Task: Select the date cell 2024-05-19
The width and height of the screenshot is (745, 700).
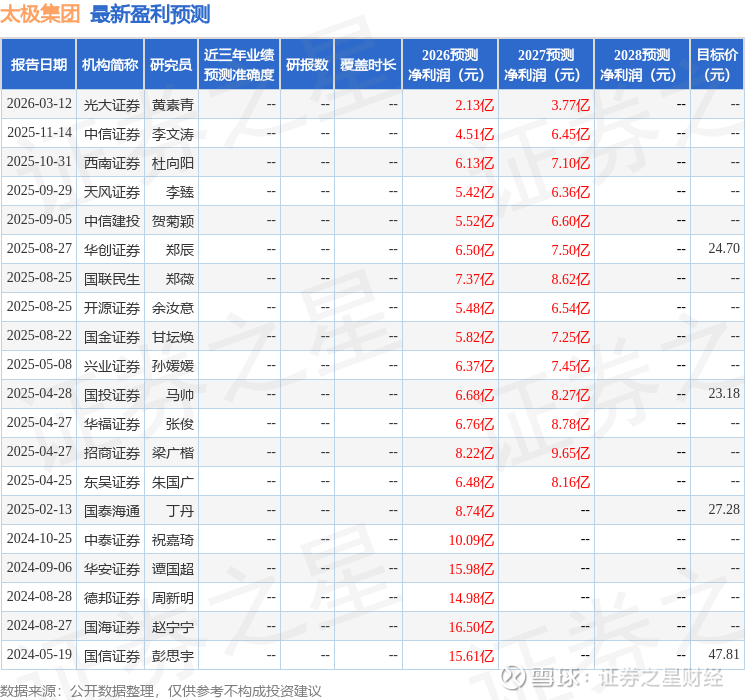Action: coord(39,655)
